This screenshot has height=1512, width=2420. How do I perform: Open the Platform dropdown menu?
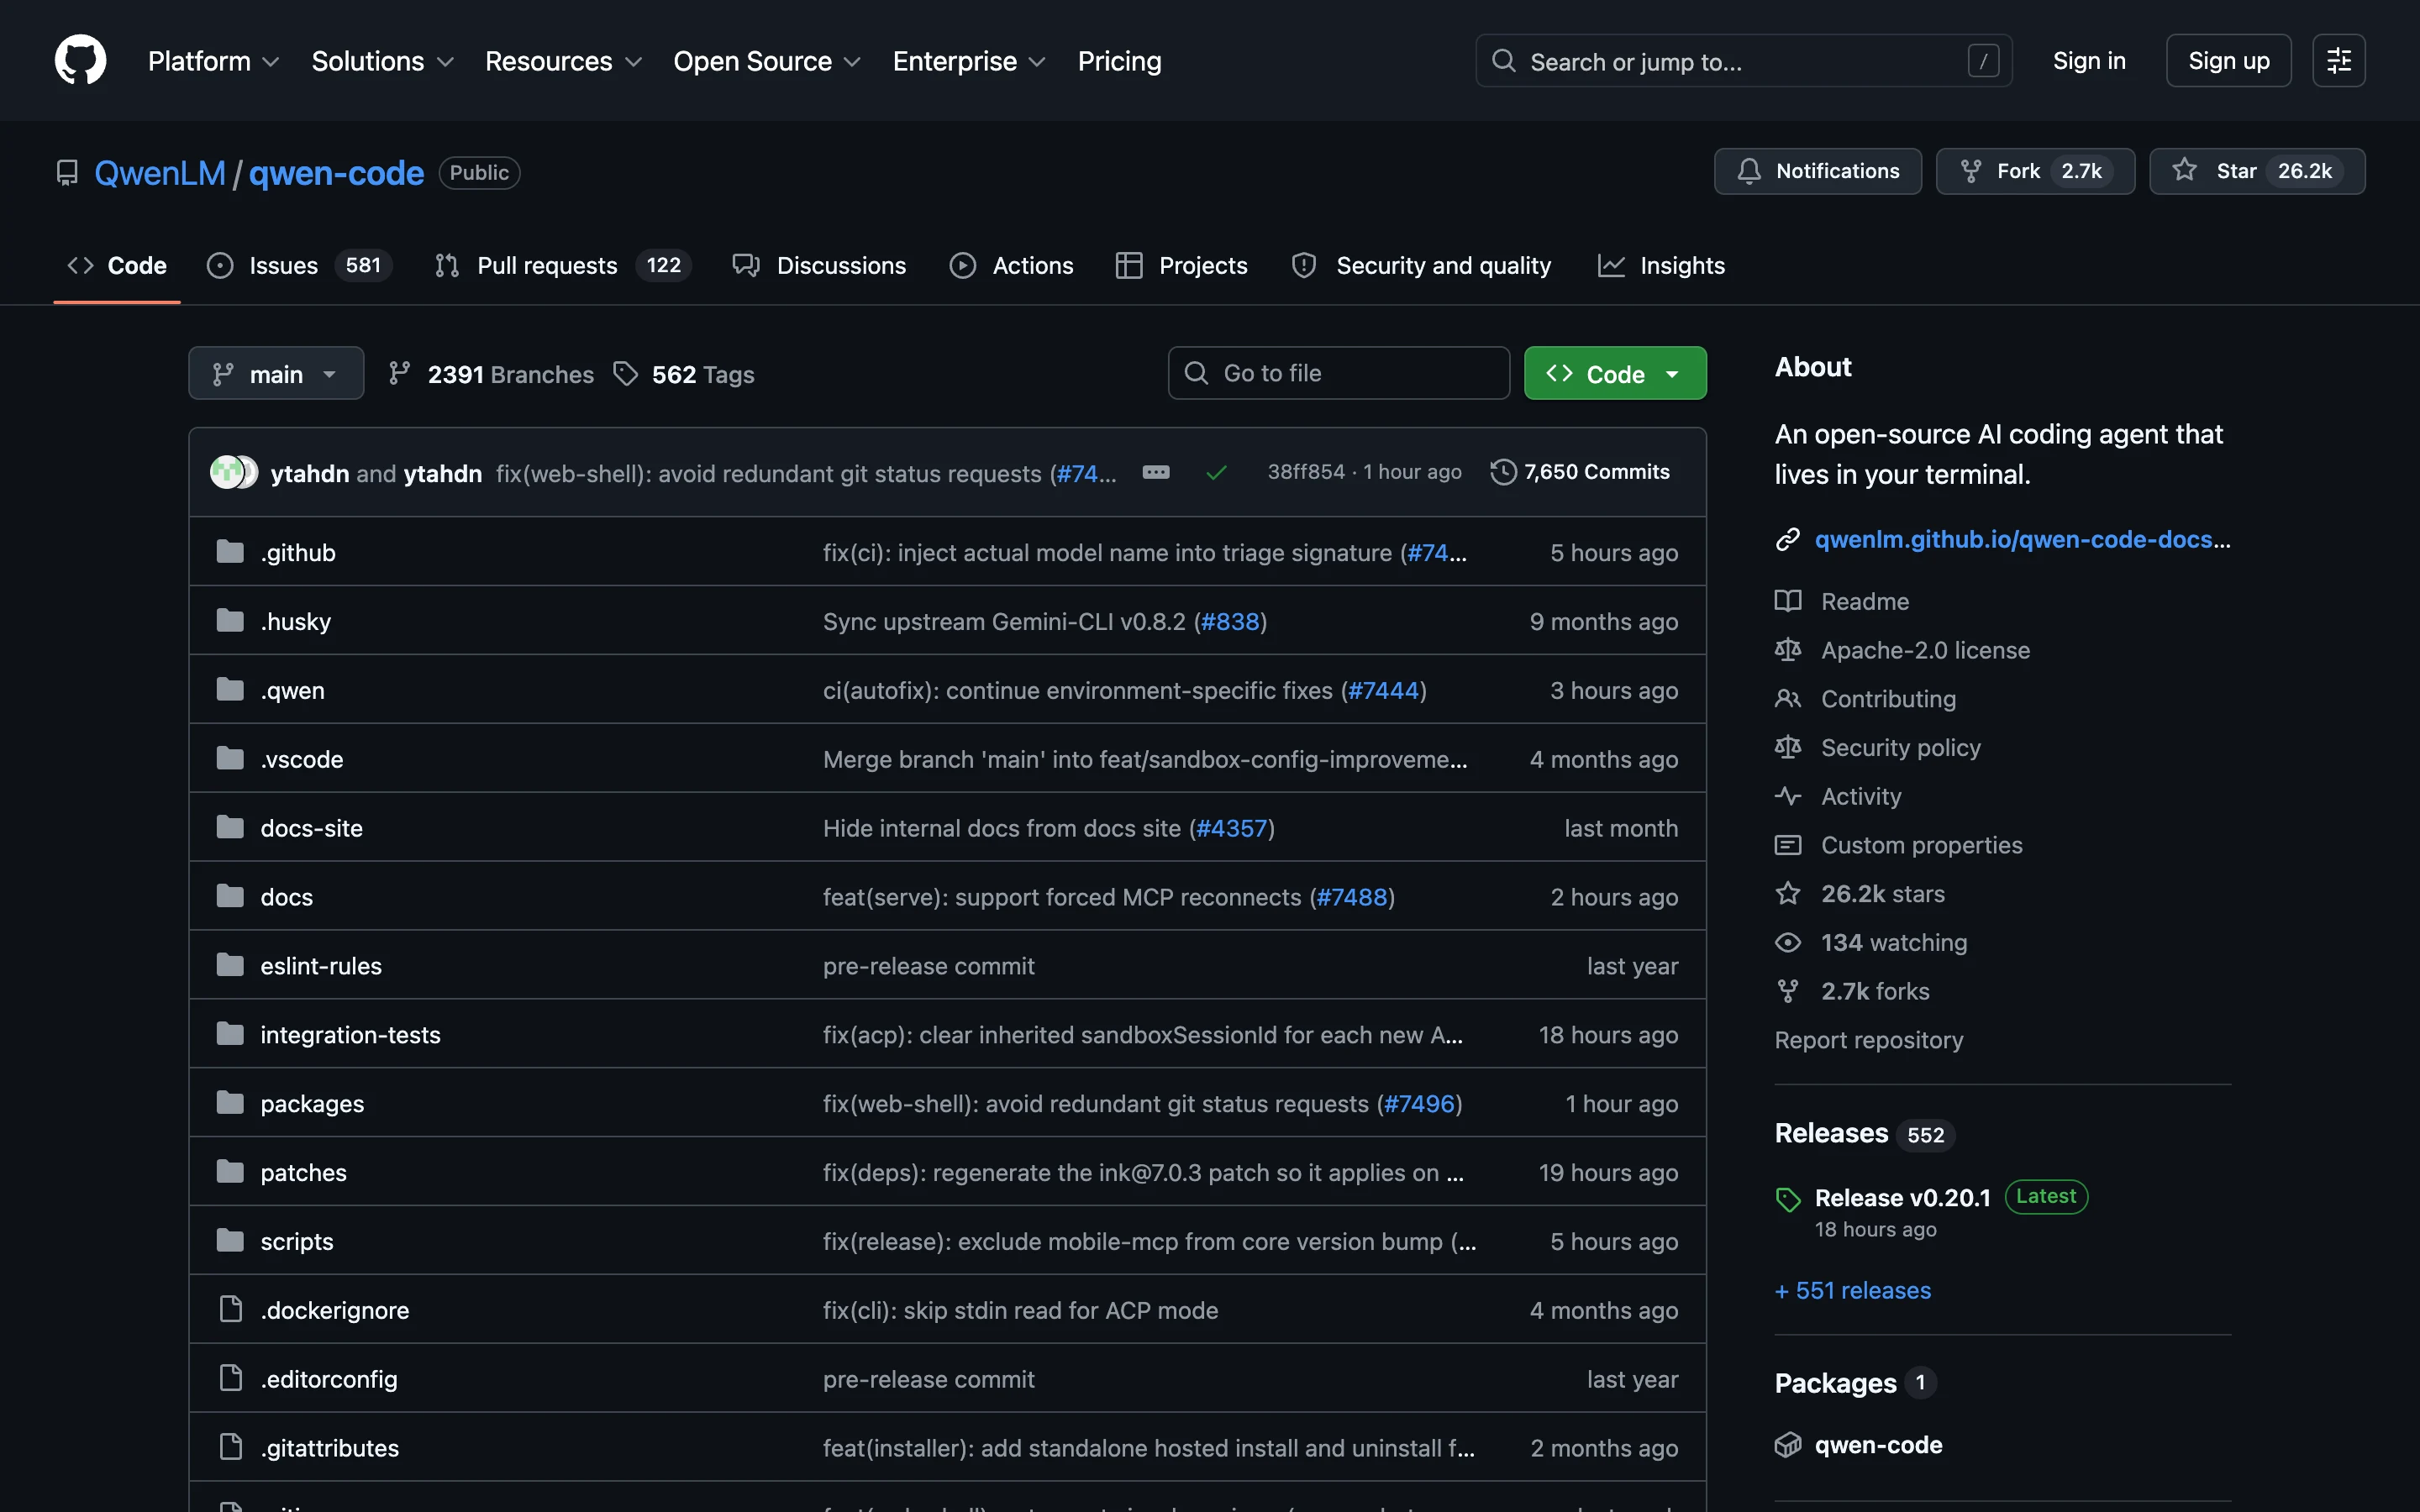[214, 61]
